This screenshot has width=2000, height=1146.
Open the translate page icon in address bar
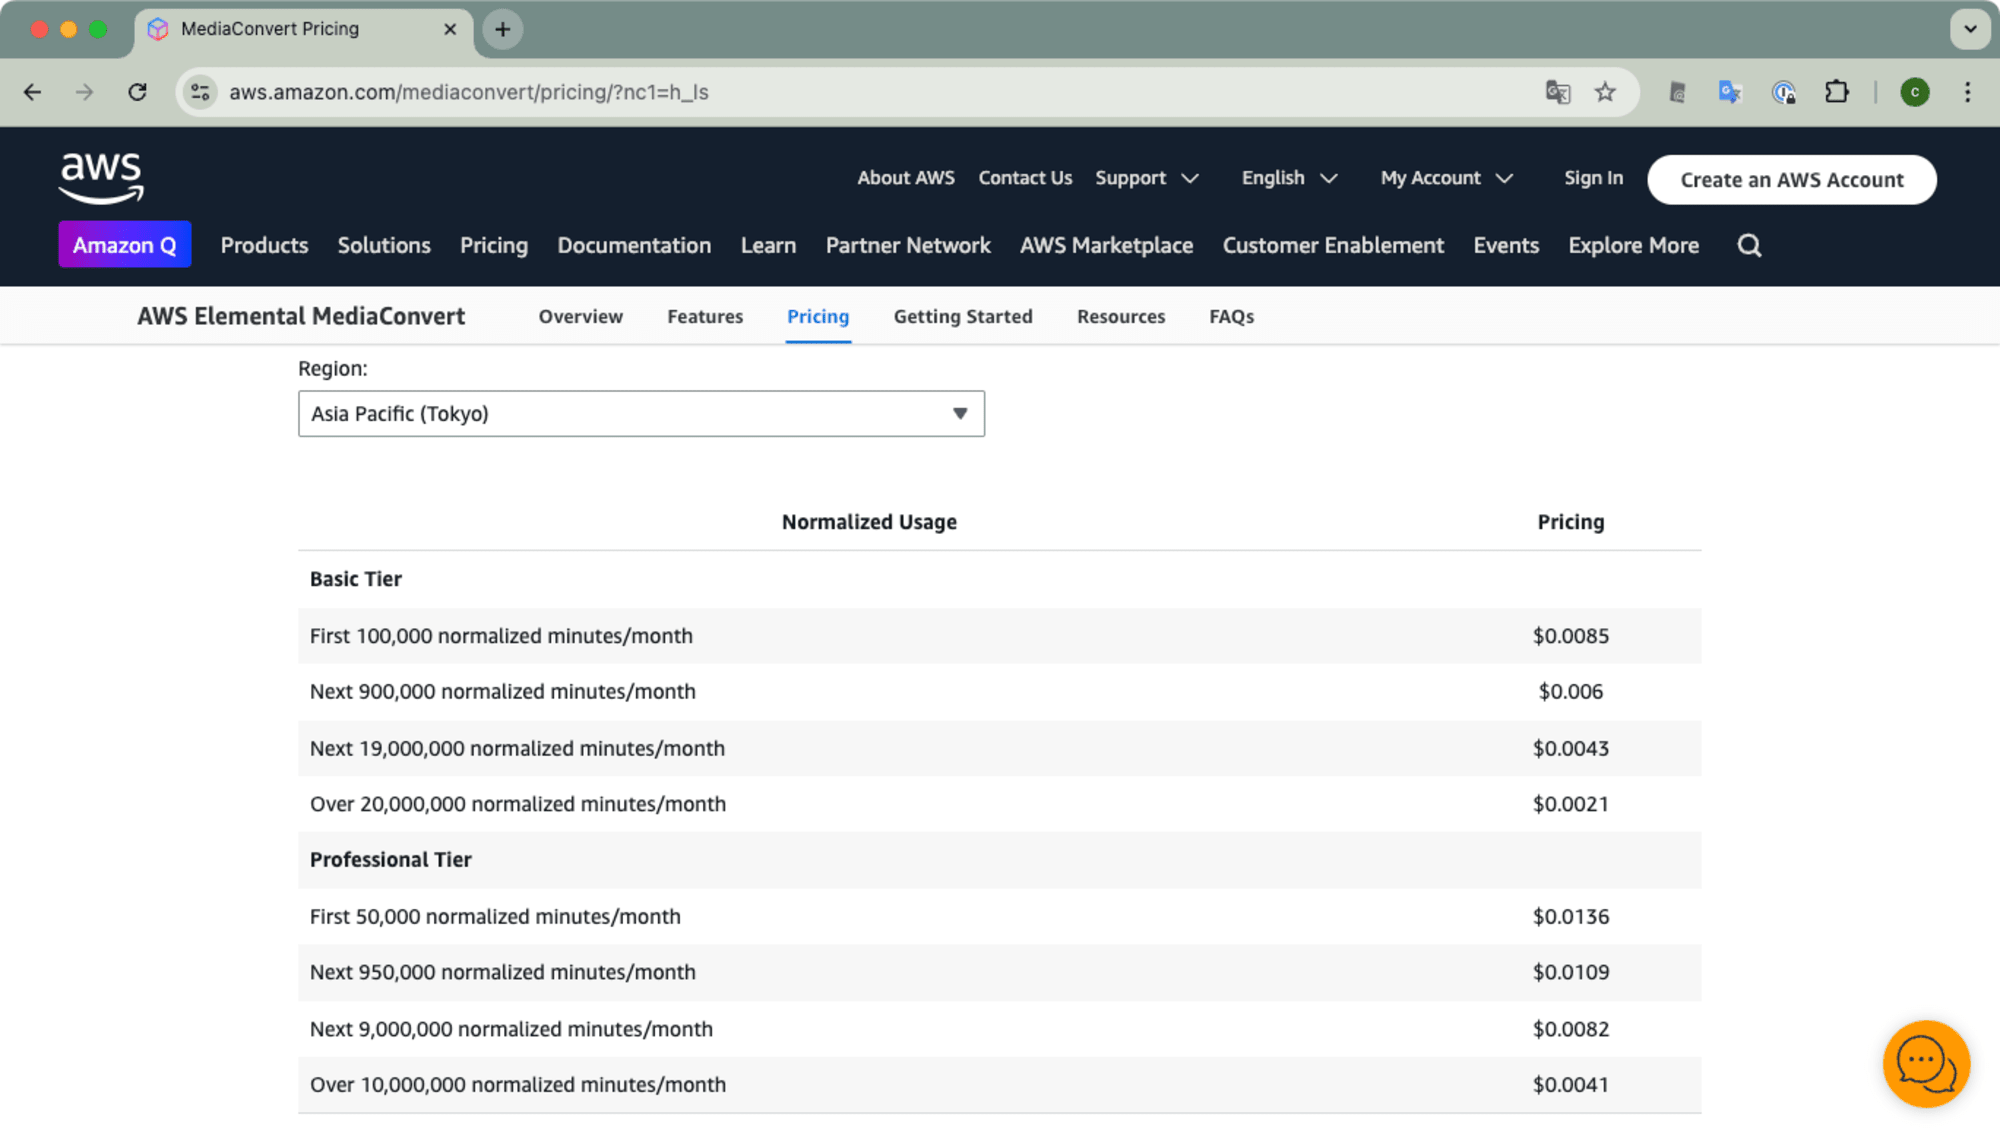(1557, 92)
